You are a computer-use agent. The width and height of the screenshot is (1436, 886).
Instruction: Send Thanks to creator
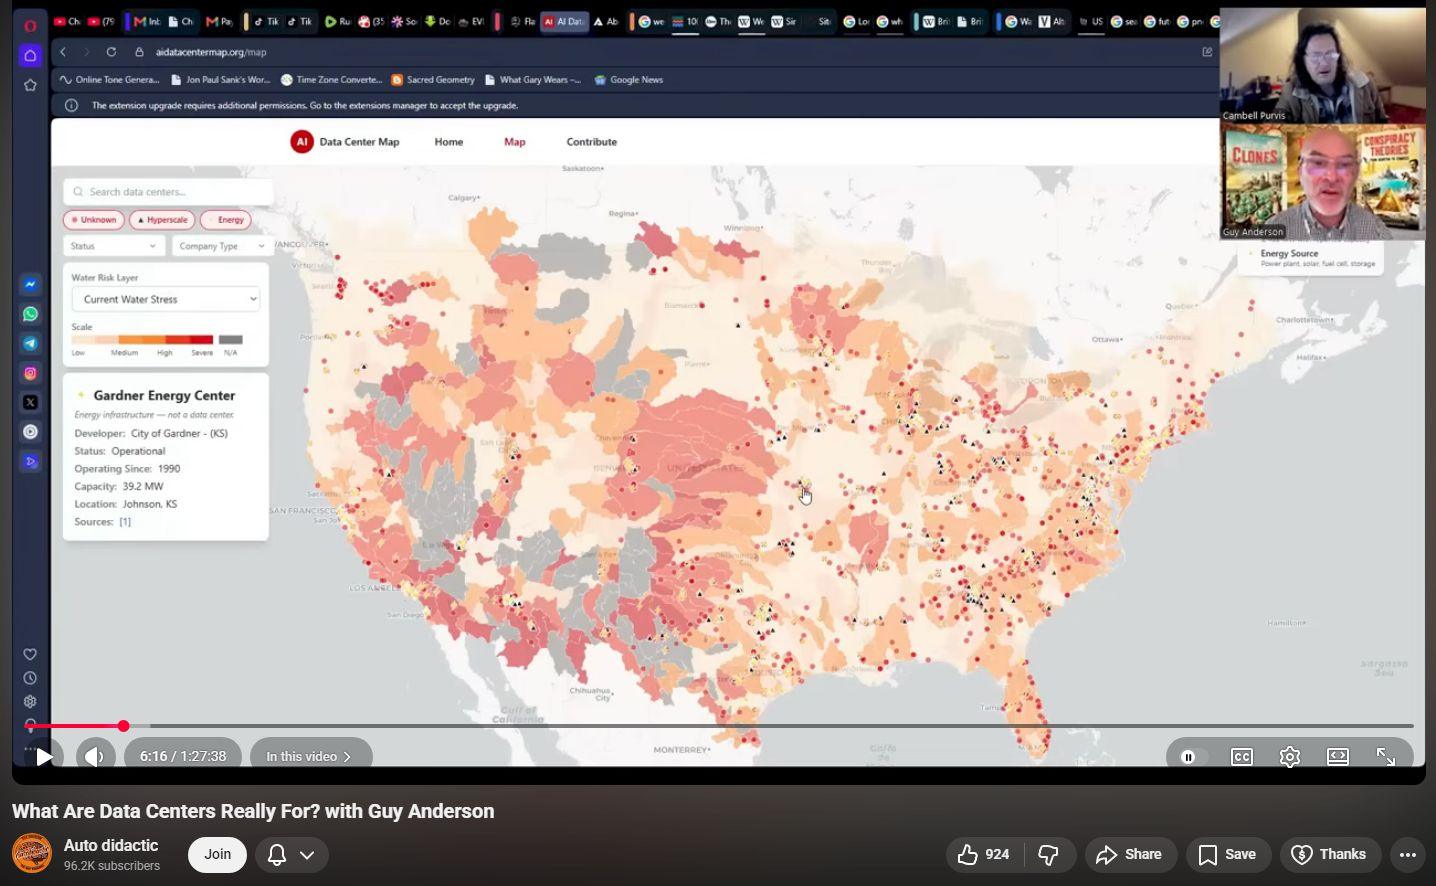click(1330, 854)
